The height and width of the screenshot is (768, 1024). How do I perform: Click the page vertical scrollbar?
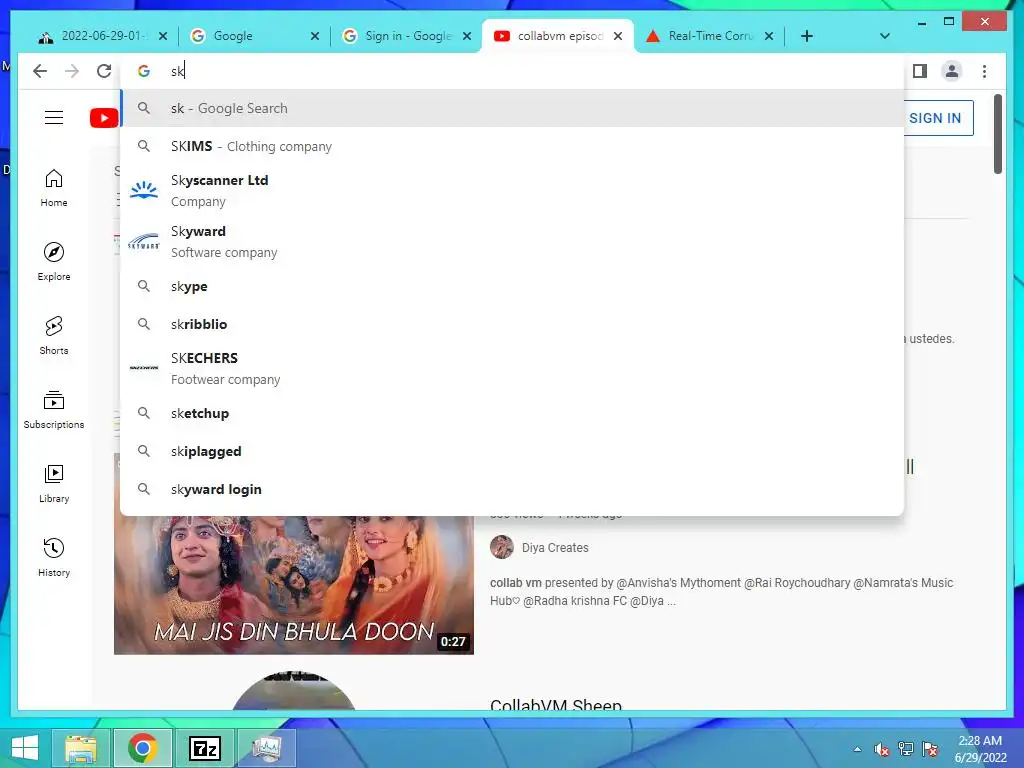point(997,134)
